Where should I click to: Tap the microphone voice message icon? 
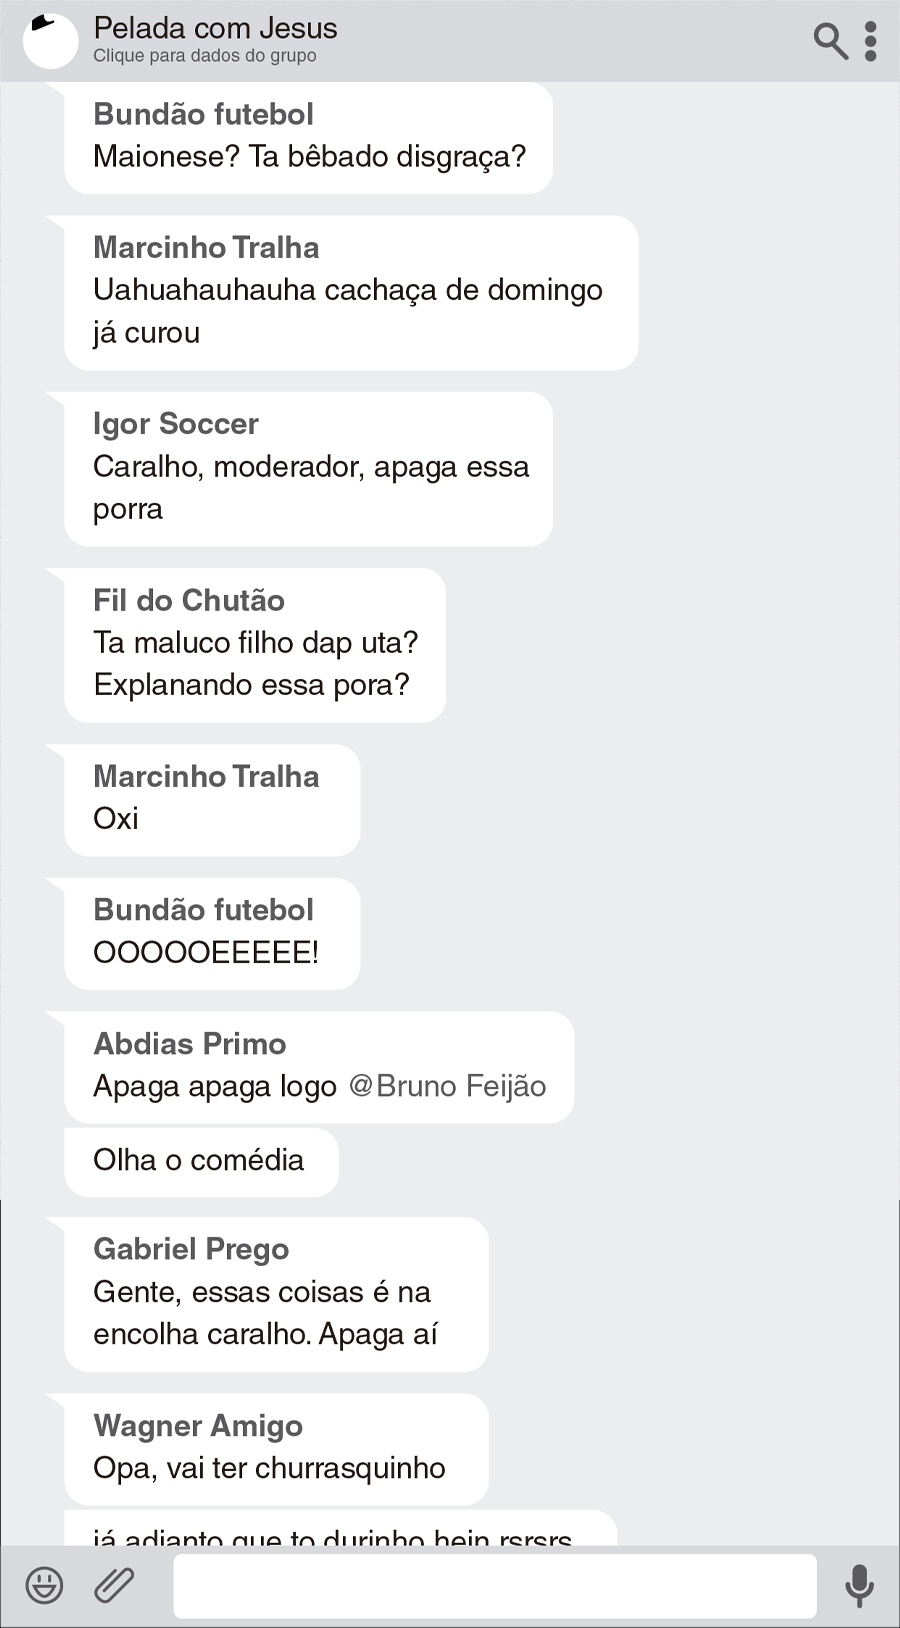pyautogui.click(x=859, y=1585)
